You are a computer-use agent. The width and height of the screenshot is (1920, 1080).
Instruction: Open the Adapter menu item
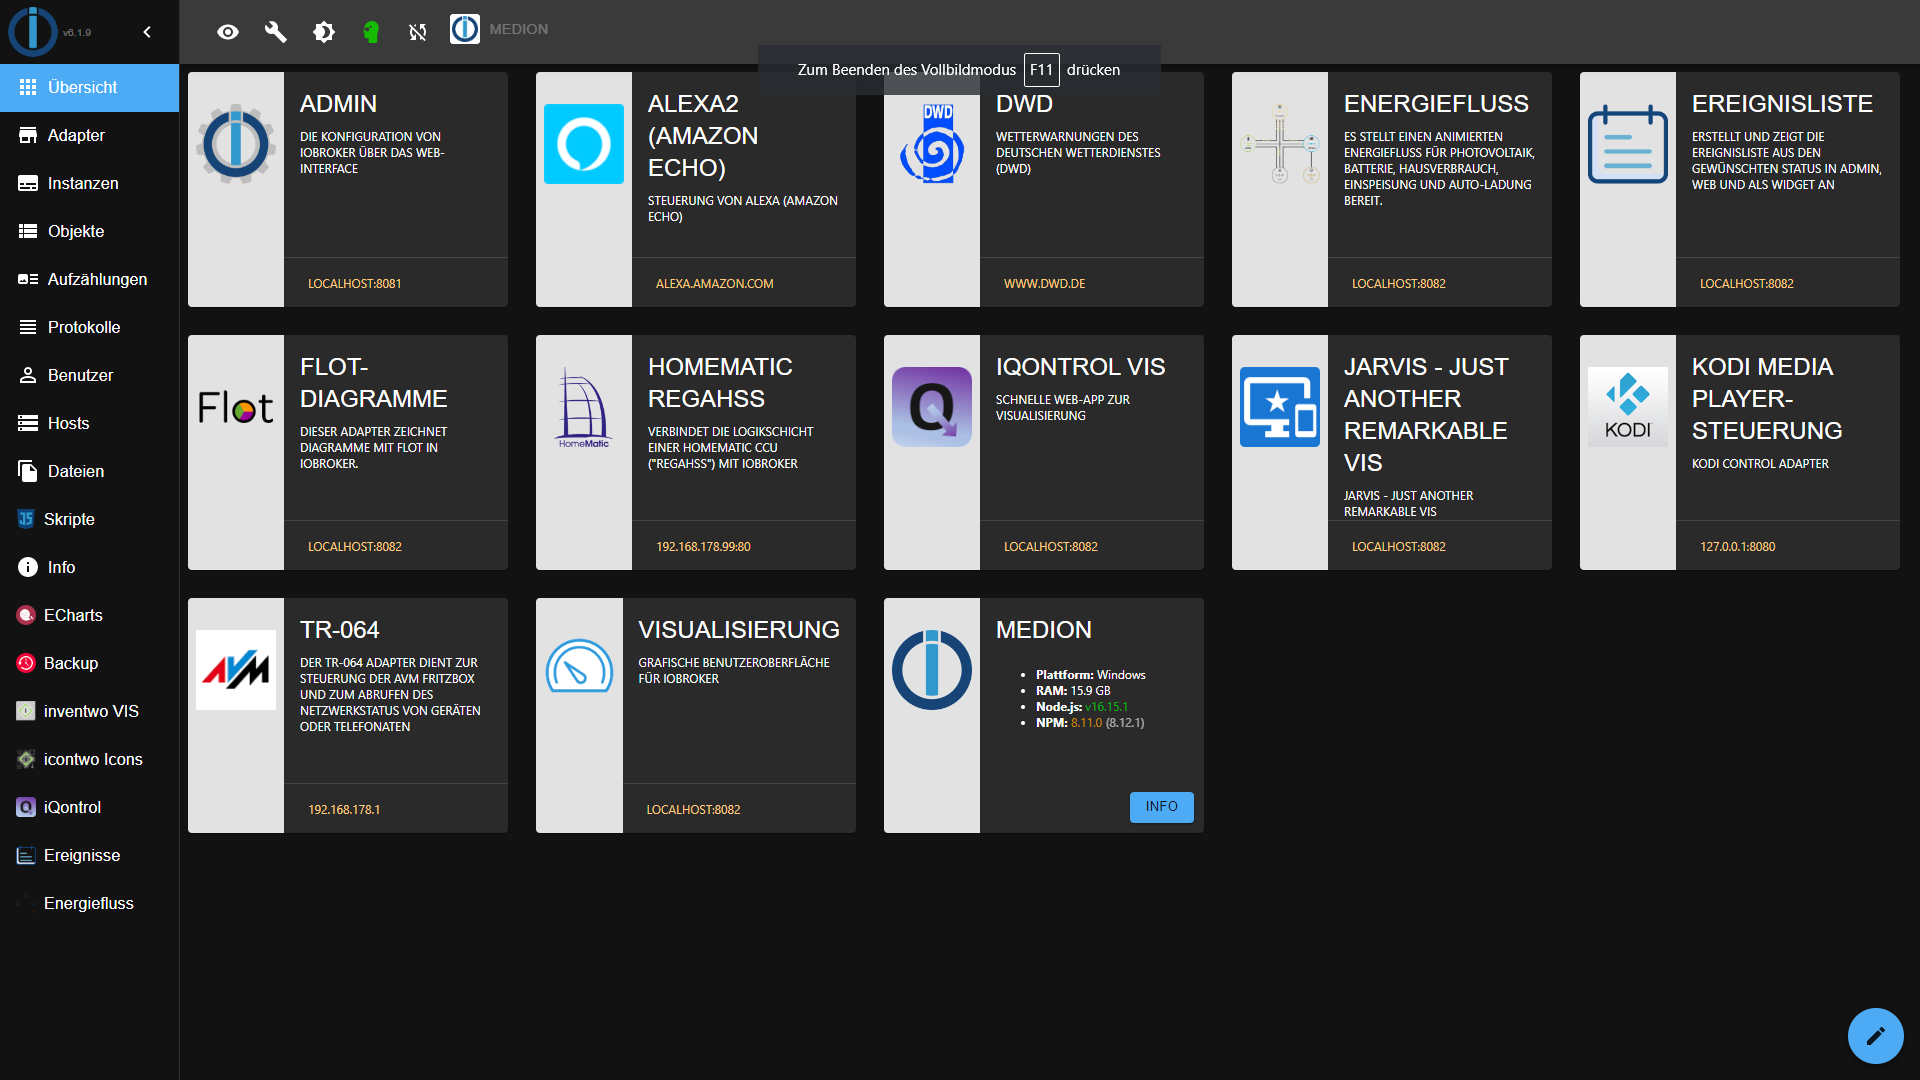pos(89,135)
